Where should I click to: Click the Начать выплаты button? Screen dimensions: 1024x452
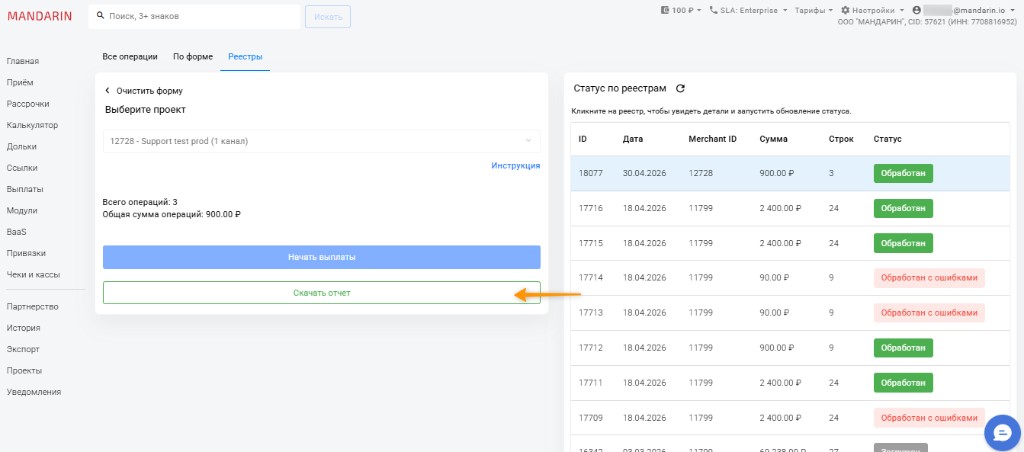(322, 257)
